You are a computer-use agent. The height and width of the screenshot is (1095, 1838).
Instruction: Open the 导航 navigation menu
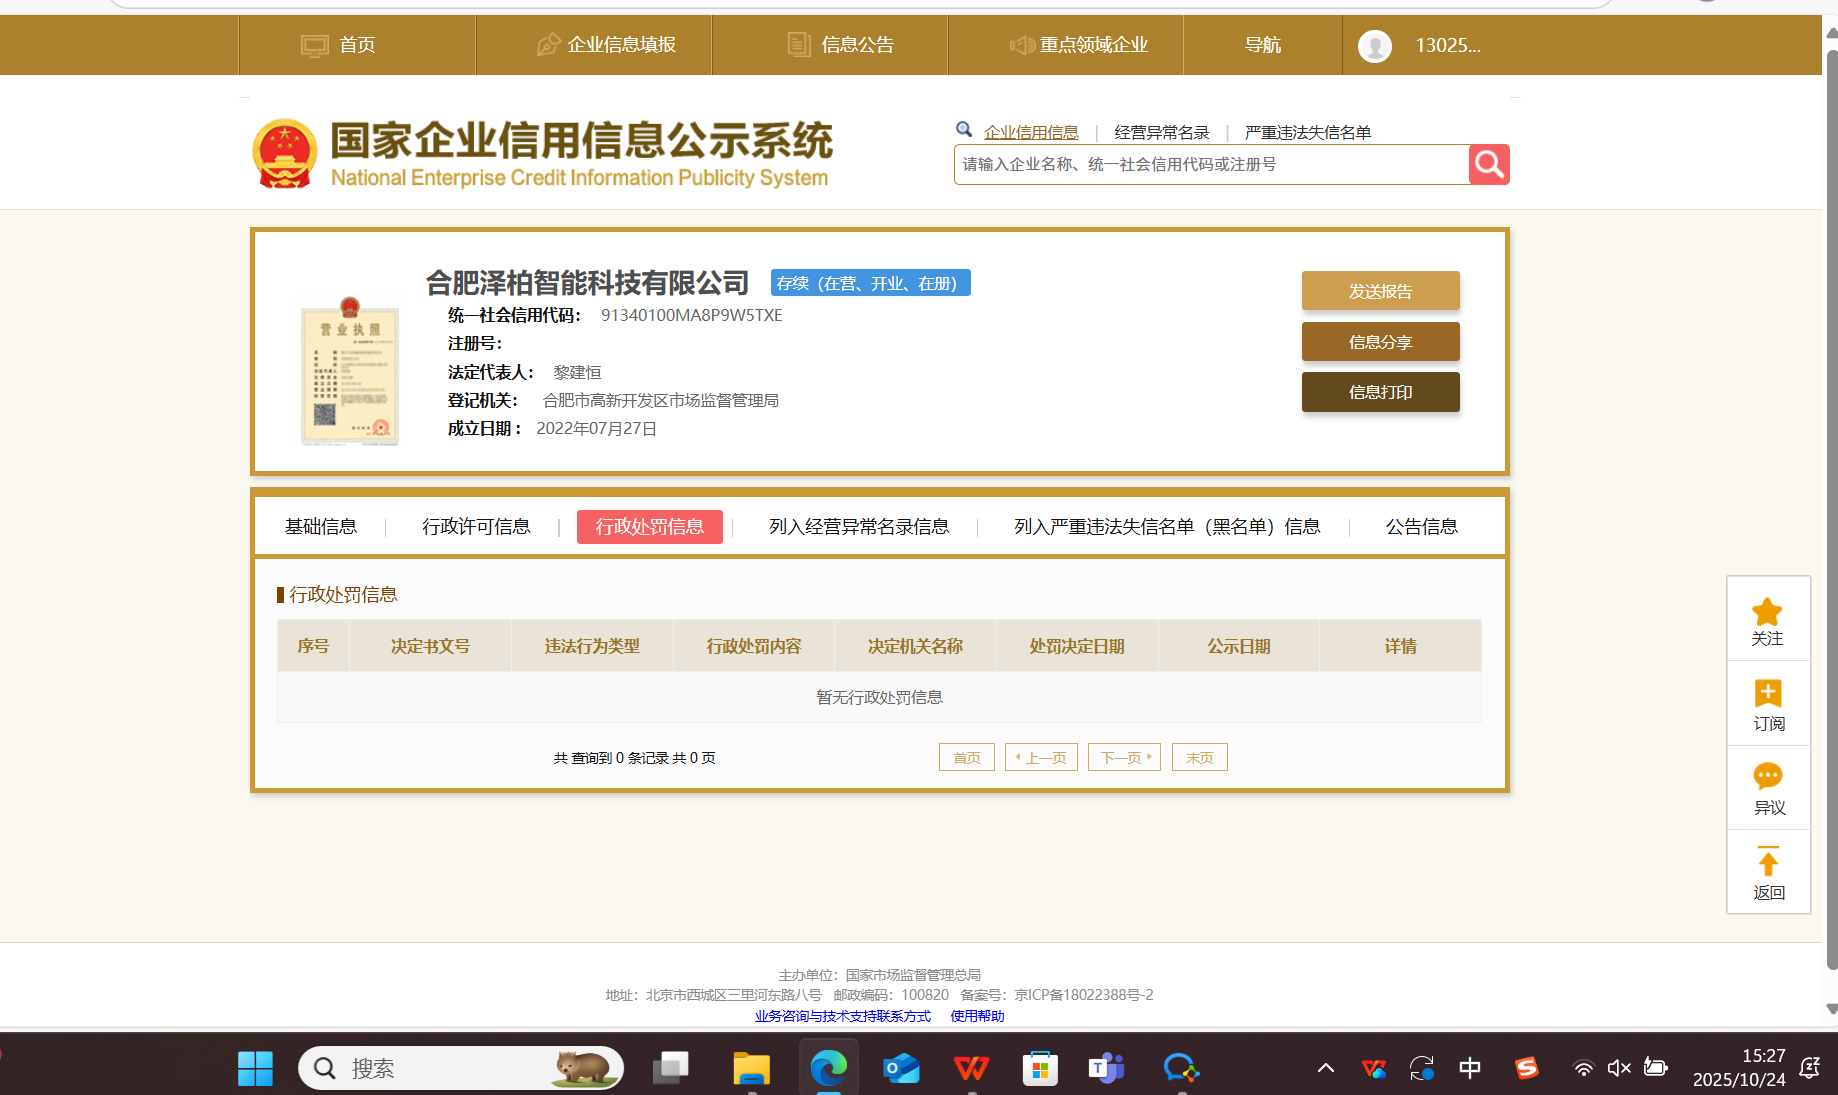tap(1262, 45)
